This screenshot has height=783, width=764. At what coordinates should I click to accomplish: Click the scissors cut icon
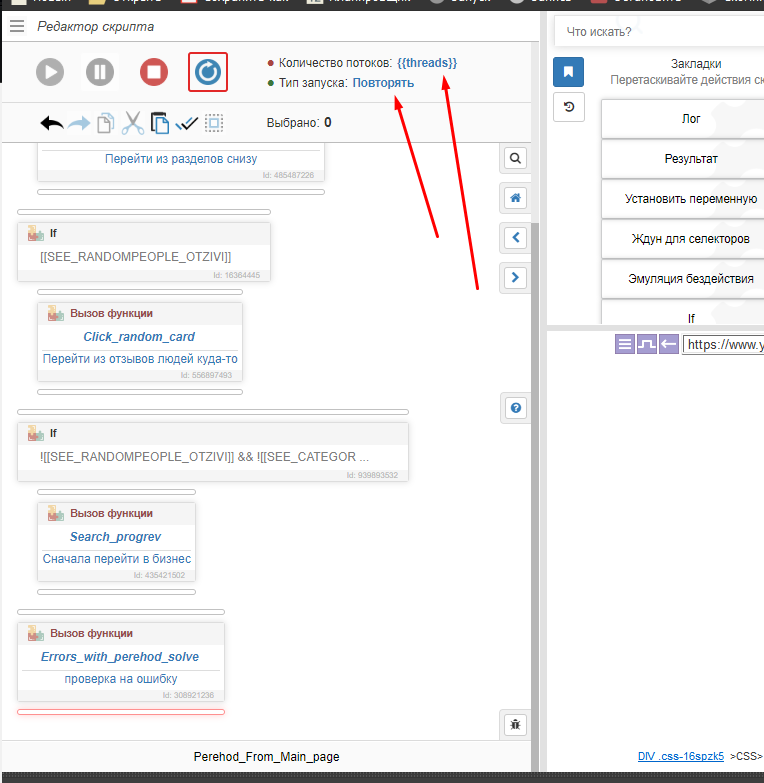tap(132, 123)
